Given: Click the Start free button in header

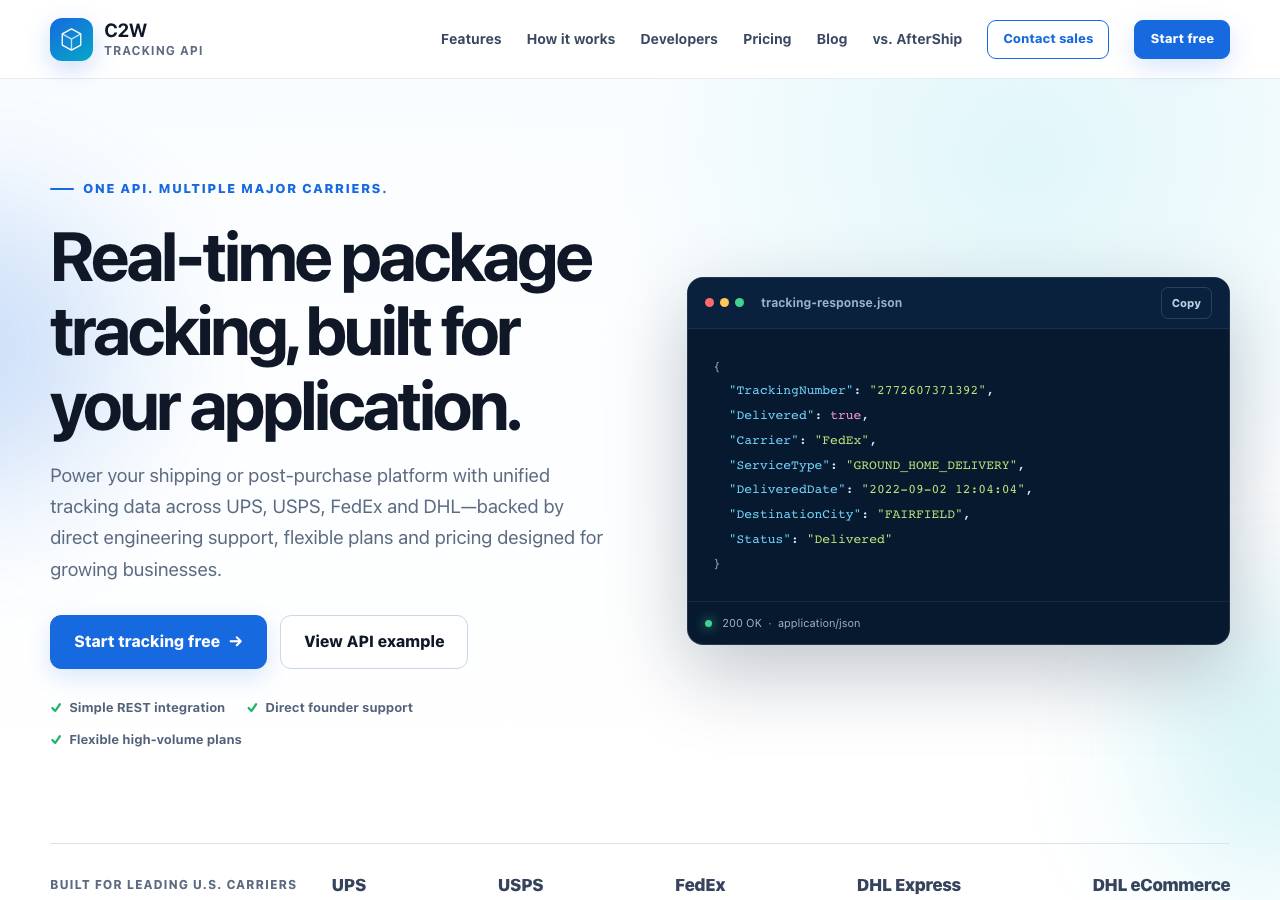Looking at the screenshot, I should pos(1182,39).
